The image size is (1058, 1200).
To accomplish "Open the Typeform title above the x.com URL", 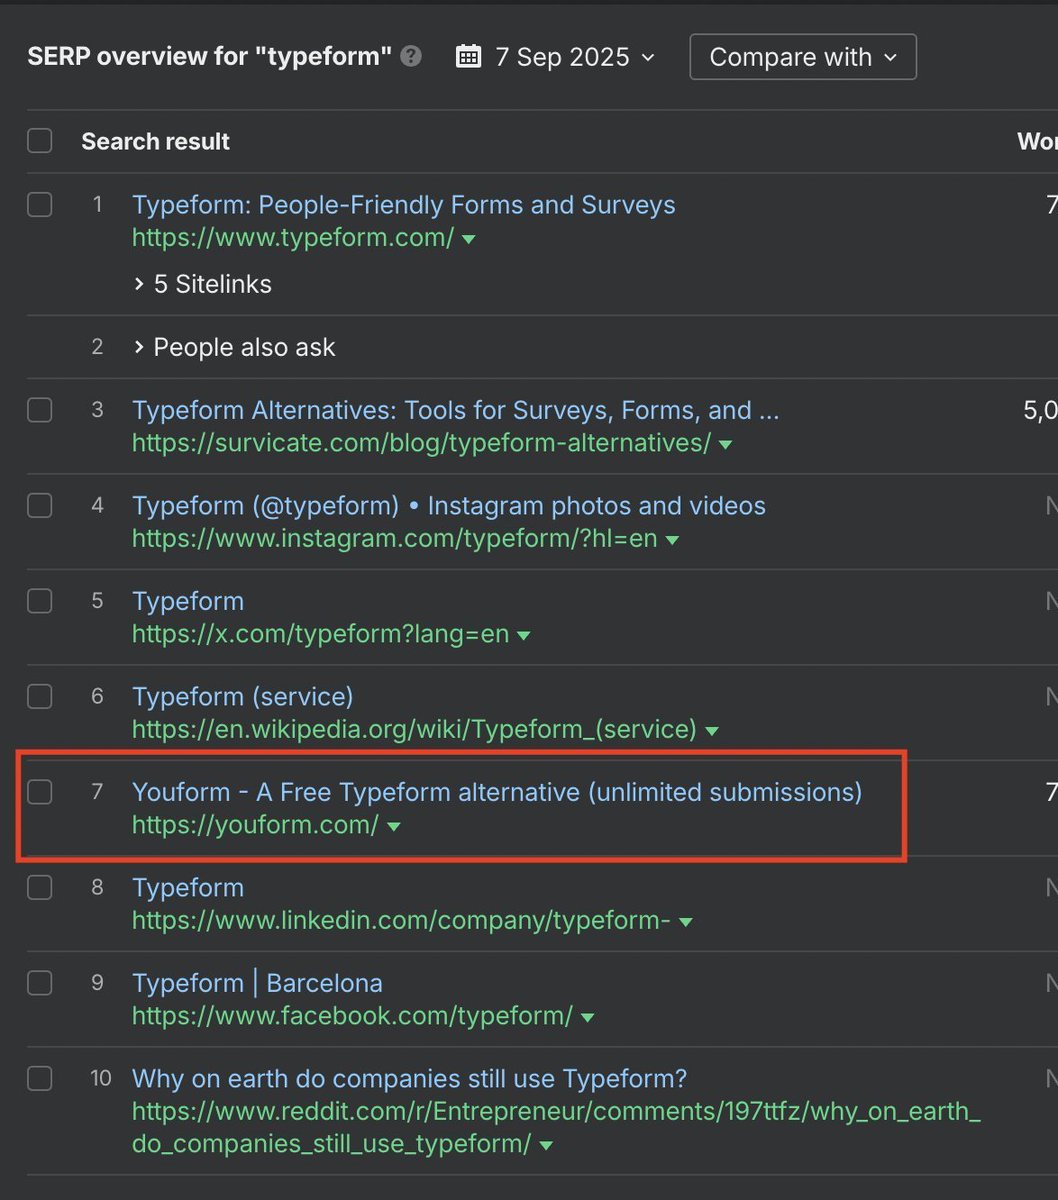I will point(188,601).
